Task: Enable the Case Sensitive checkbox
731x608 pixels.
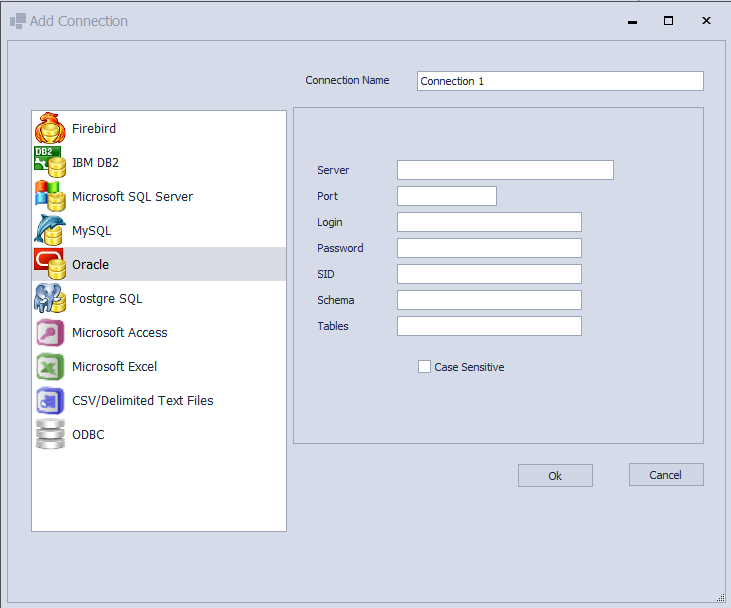Action: (x=424, y=367)
